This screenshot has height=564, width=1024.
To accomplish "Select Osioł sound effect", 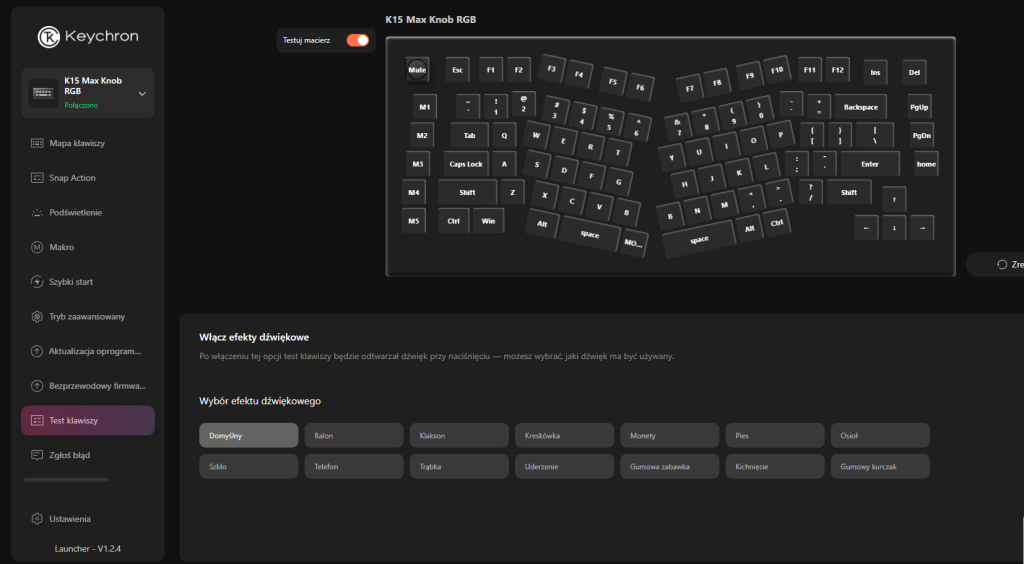I will 880,435.
